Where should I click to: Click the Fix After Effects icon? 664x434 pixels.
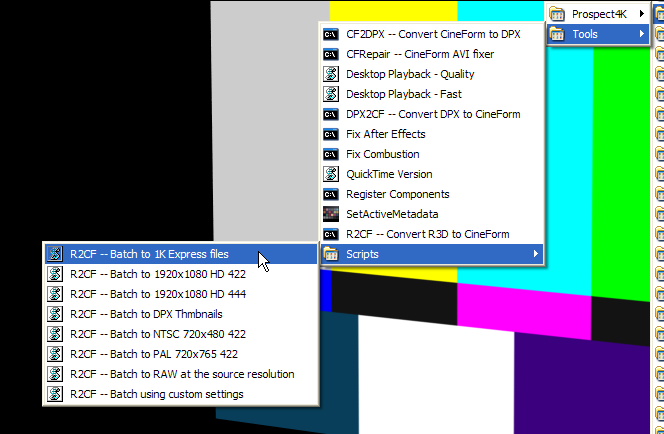pyautogui.click(x=331, y=134)
